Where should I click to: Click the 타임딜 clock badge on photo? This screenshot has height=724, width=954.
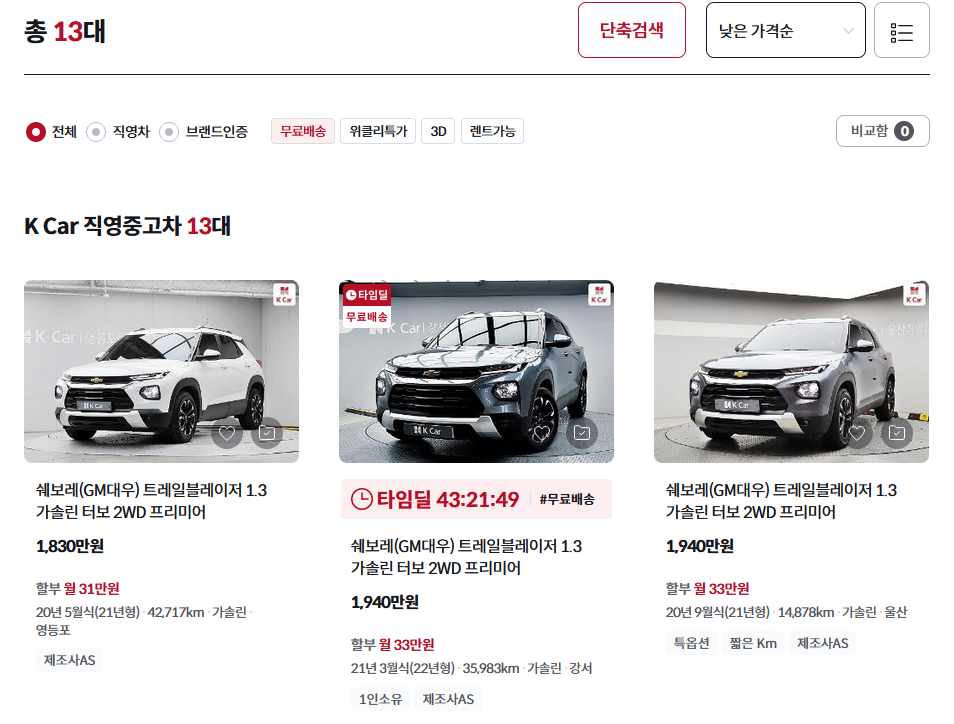[366, 295]
